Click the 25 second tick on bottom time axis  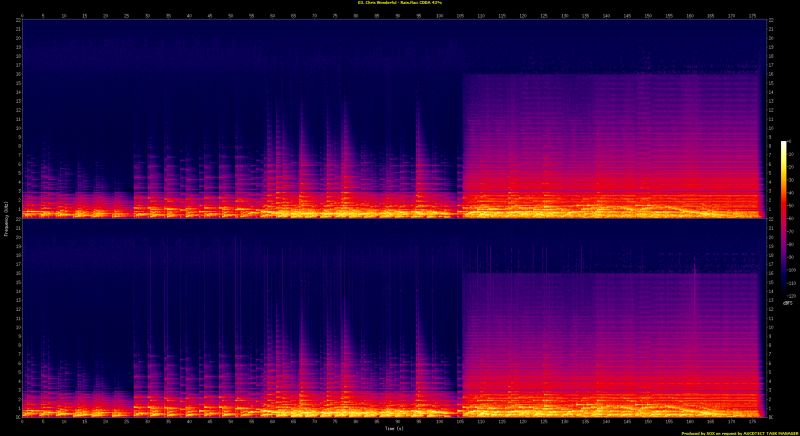pyautogui.click(x=127, y=421)
